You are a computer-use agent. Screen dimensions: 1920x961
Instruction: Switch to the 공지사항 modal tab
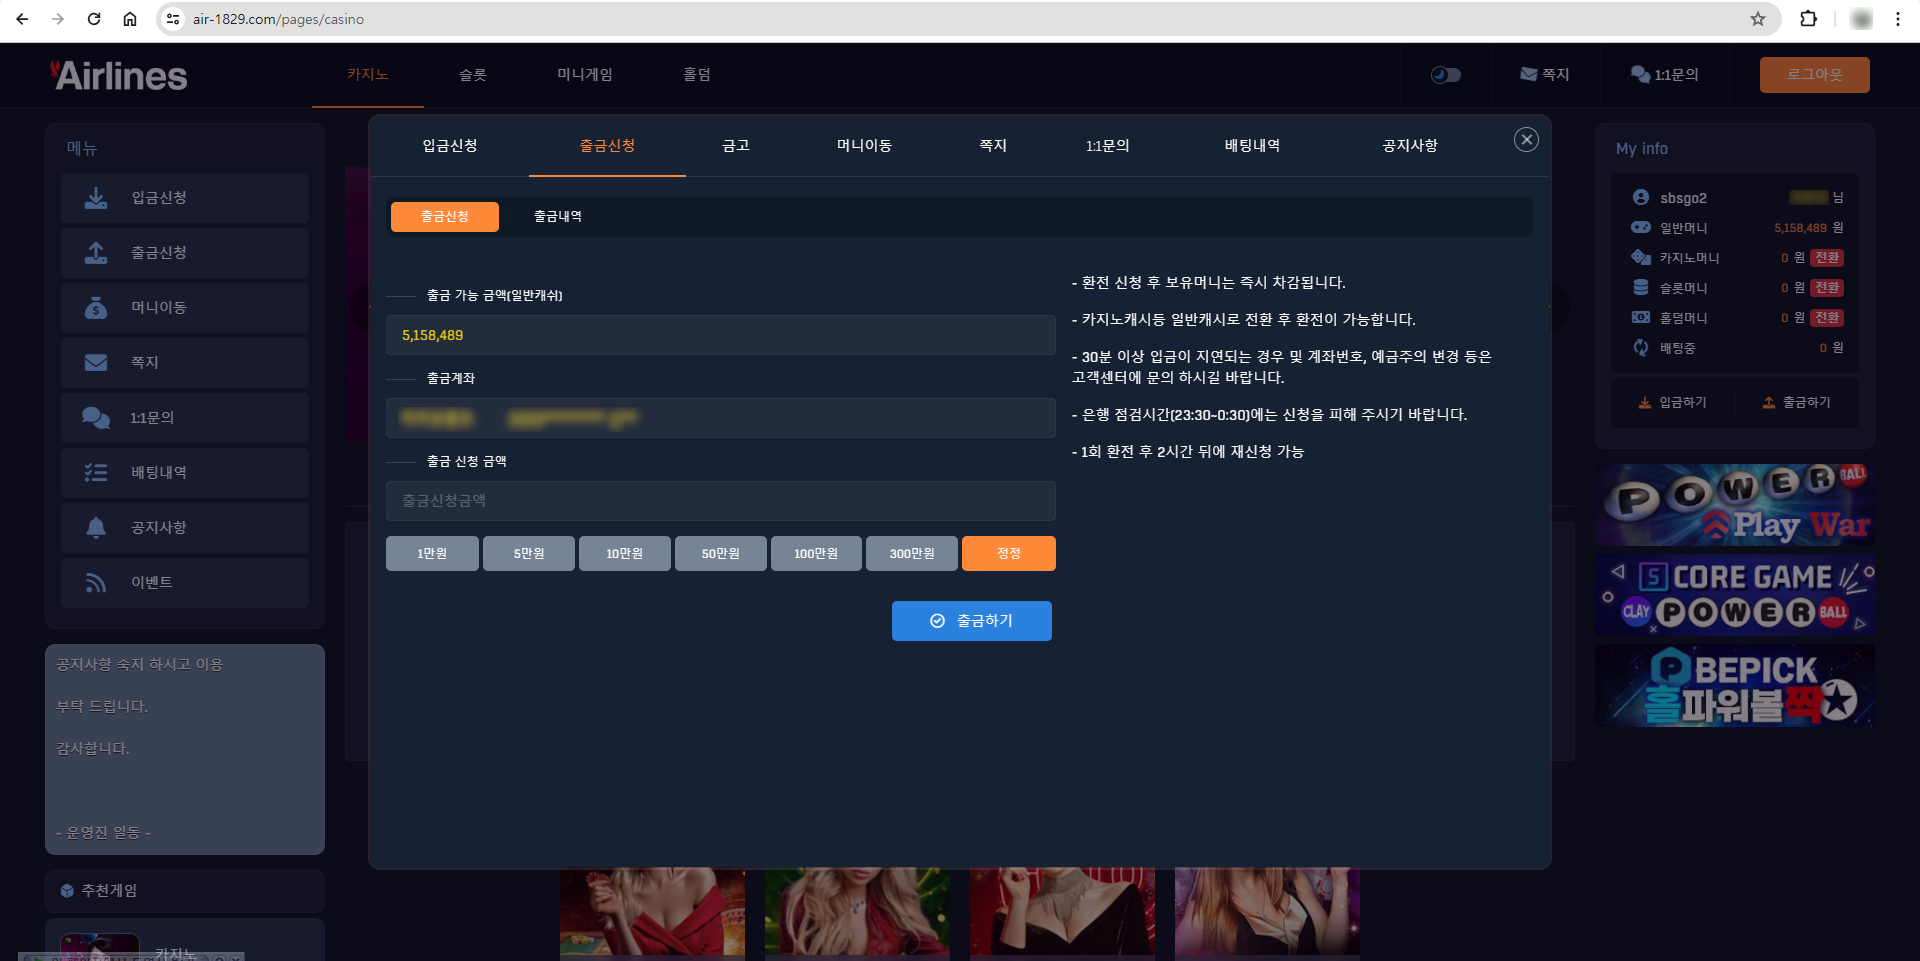[1410, 146]
